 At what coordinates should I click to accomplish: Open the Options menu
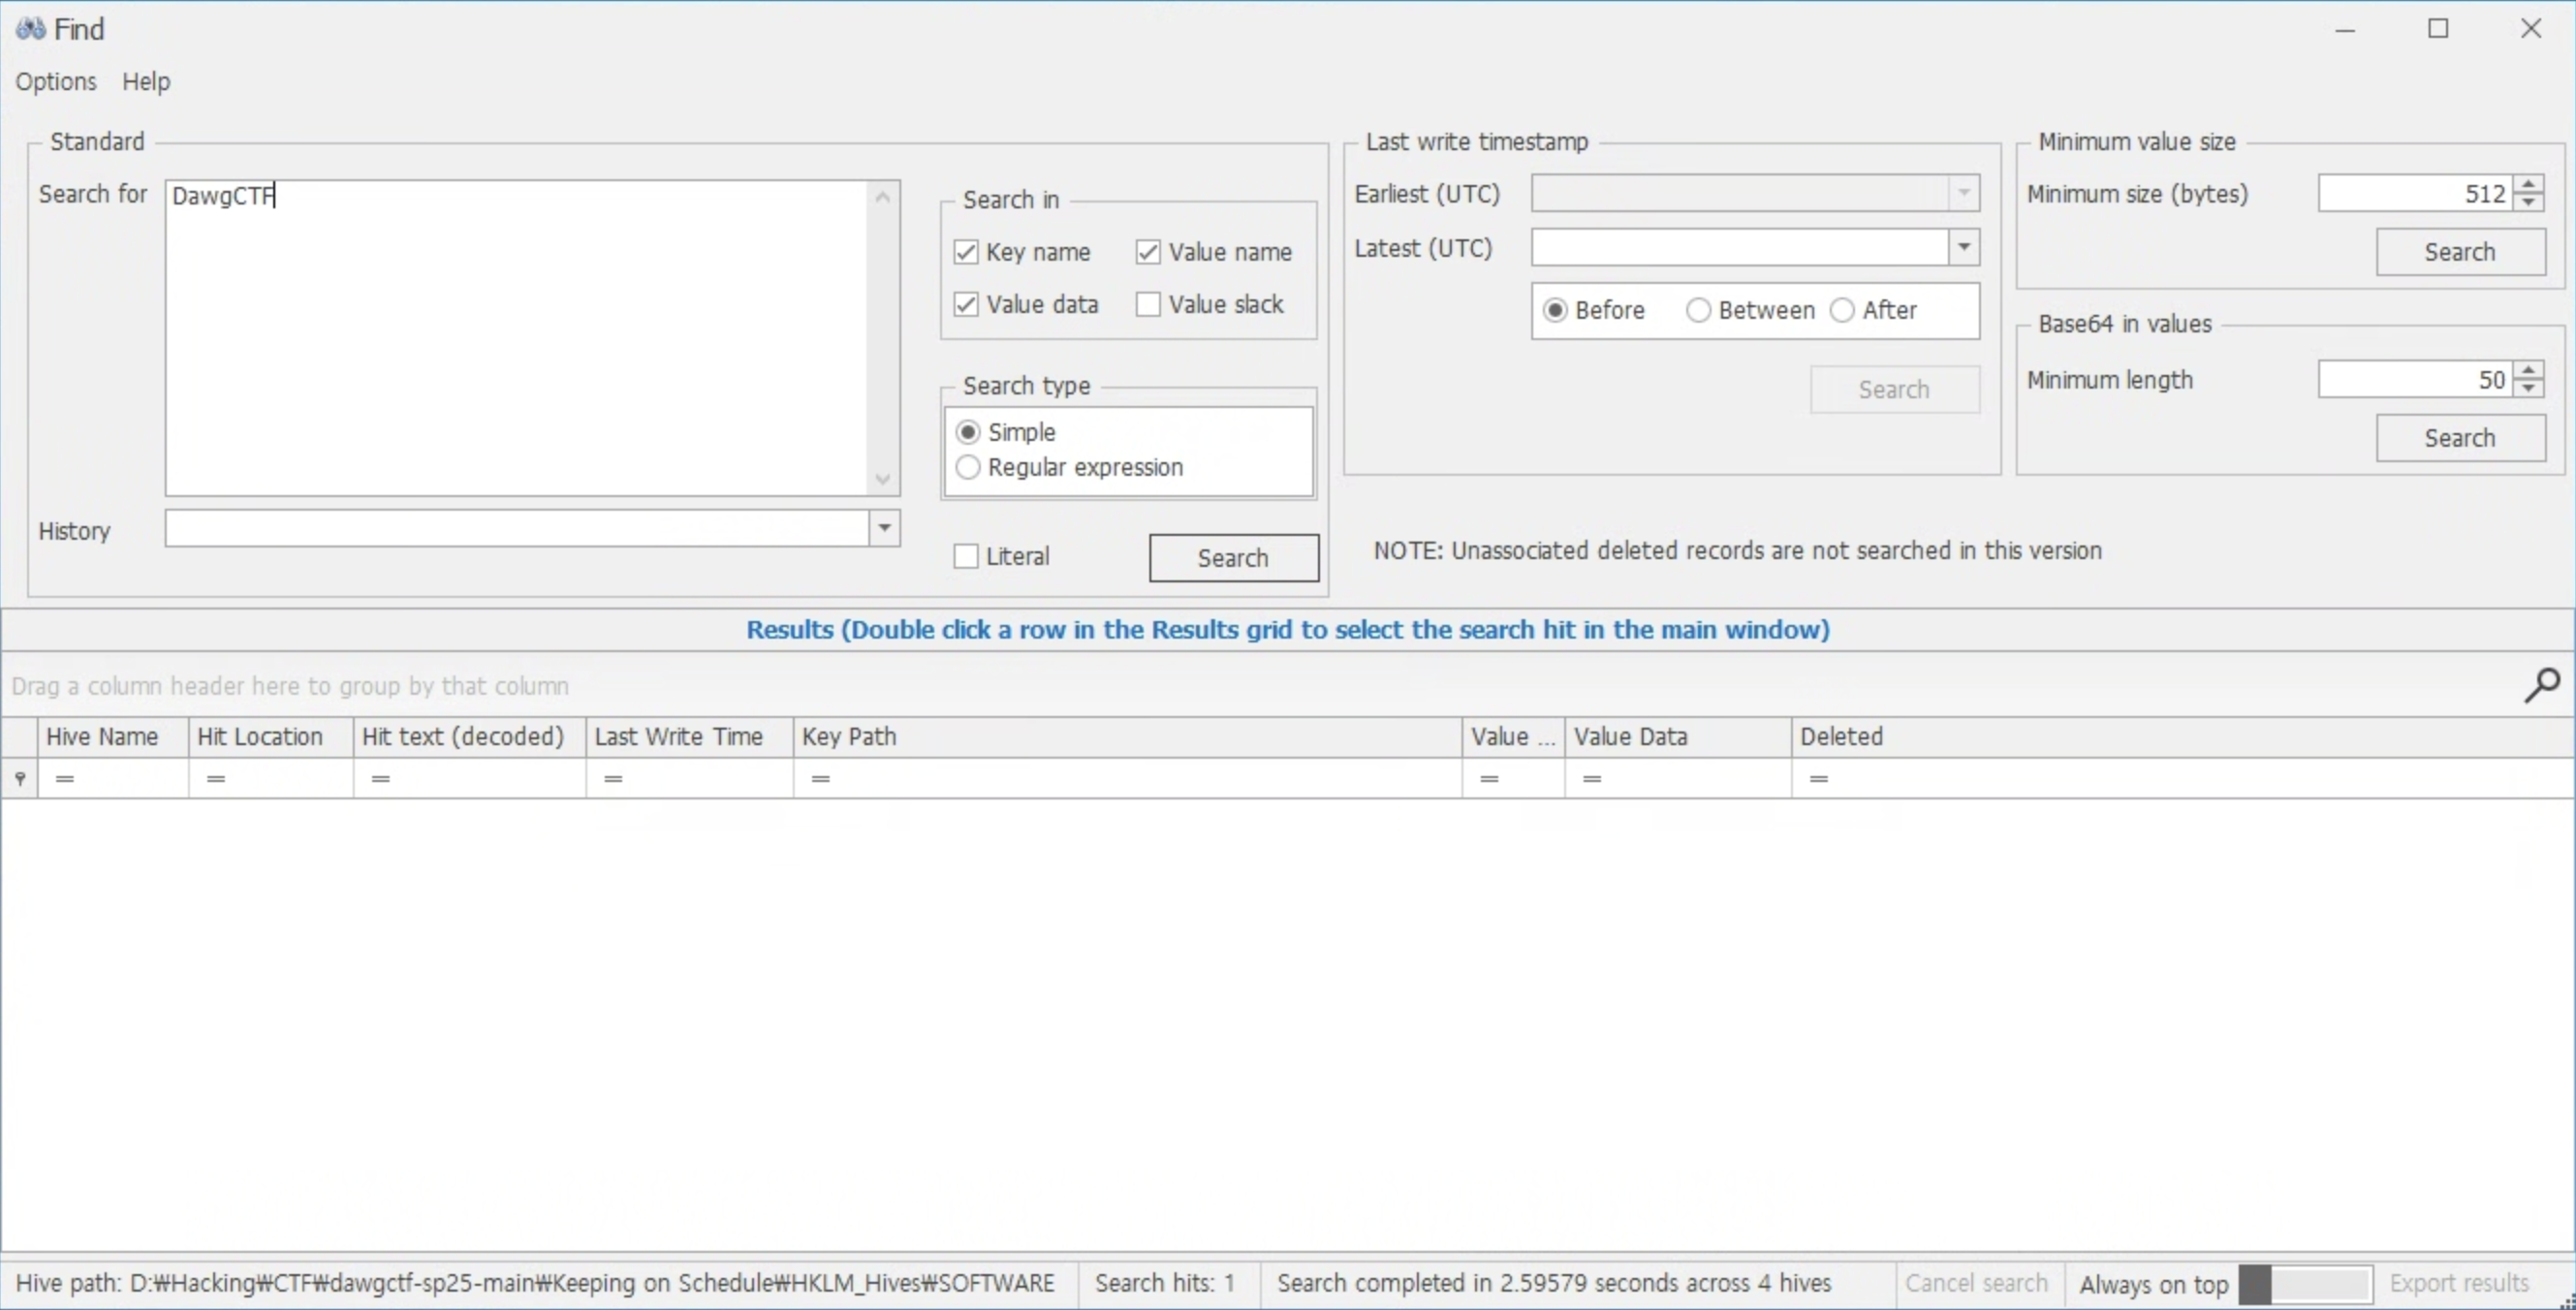[56, 81]
